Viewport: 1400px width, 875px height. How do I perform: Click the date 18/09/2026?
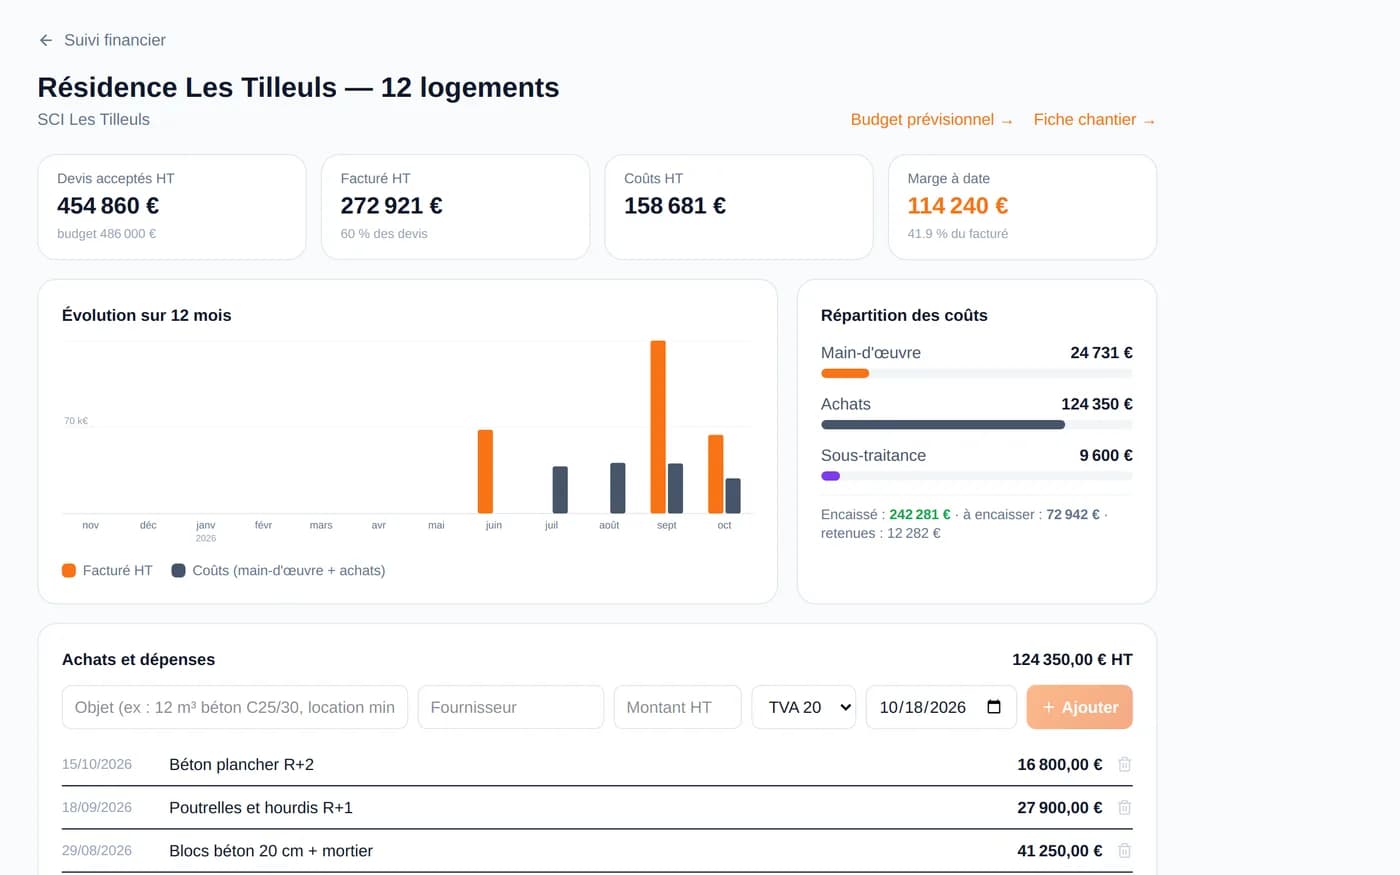point(97,807)
